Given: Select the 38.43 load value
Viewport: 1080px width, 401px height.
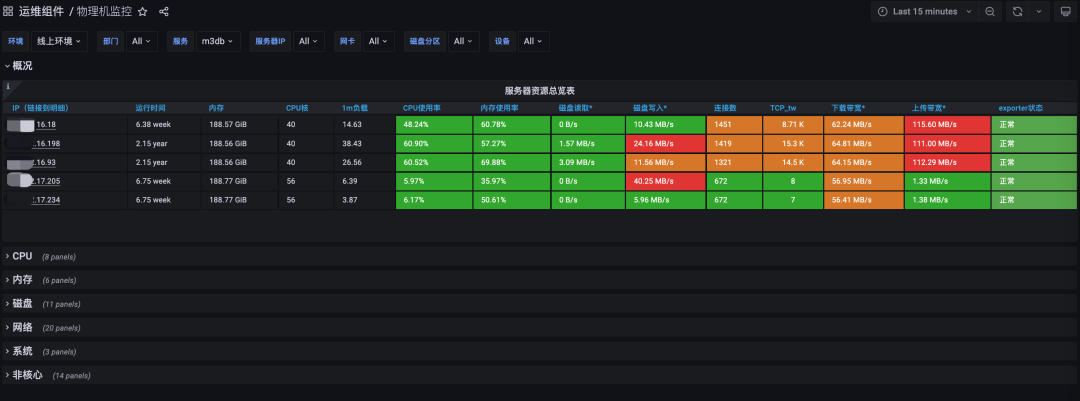Looking at the screenshot, I should pyautogui.click(x=365, y=143).
